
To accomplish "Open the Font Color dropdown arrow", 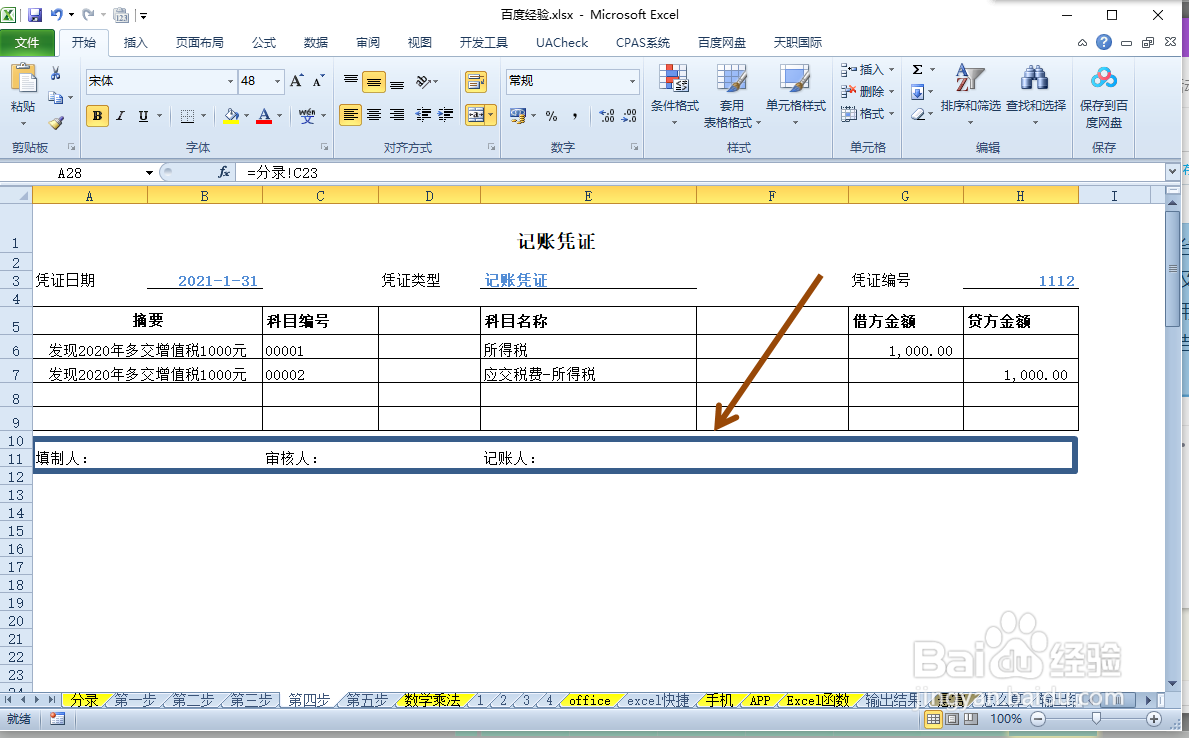I will (280, 116).
